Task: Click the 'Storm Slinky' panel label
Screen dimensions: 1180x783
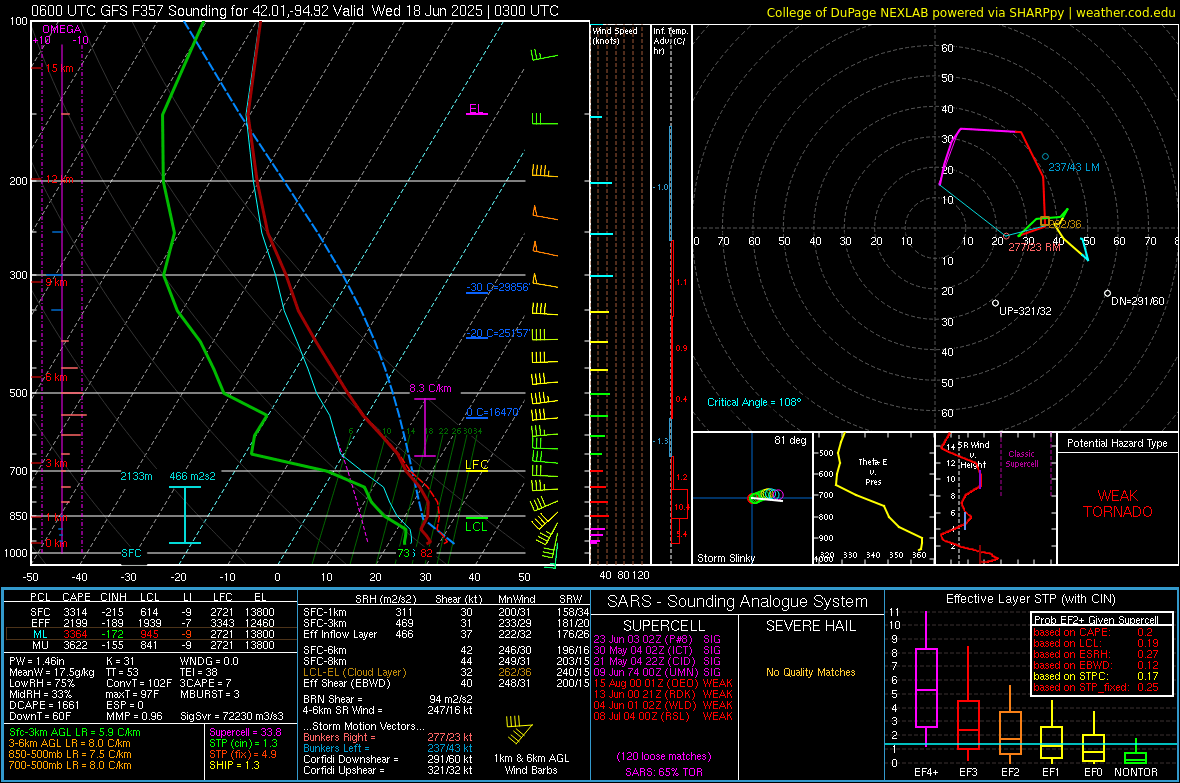Action: (x=725, y=558)
